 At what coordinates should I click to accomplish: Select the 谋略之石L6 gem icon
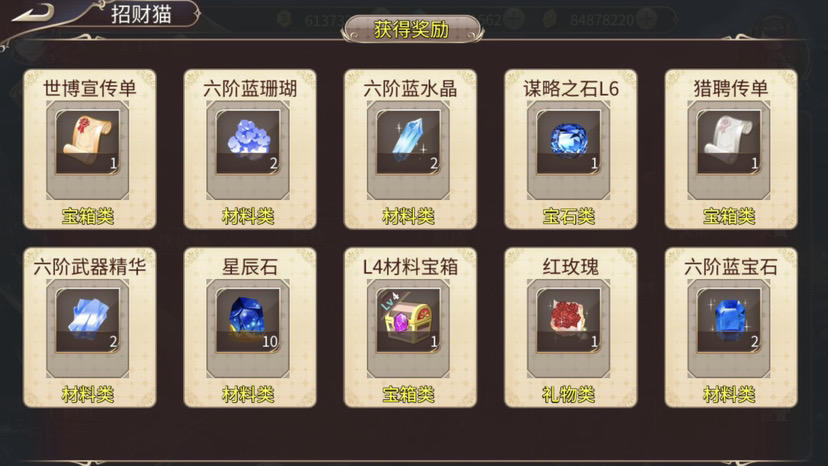tap(568, 142)
